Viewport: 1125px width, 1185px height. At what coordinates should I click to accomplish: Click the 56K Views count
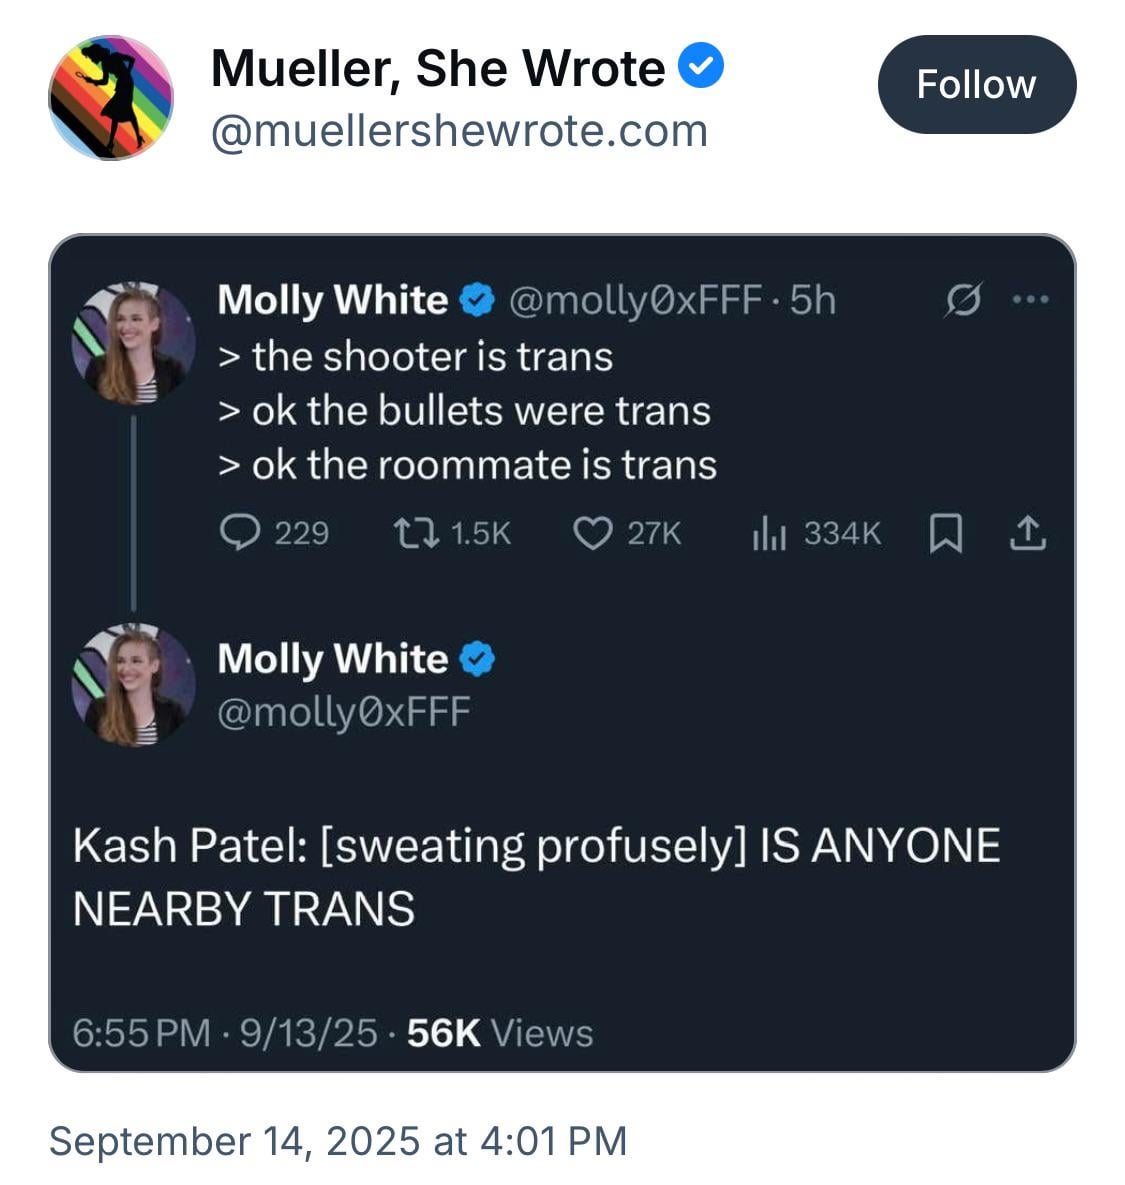pos(499,1032)
